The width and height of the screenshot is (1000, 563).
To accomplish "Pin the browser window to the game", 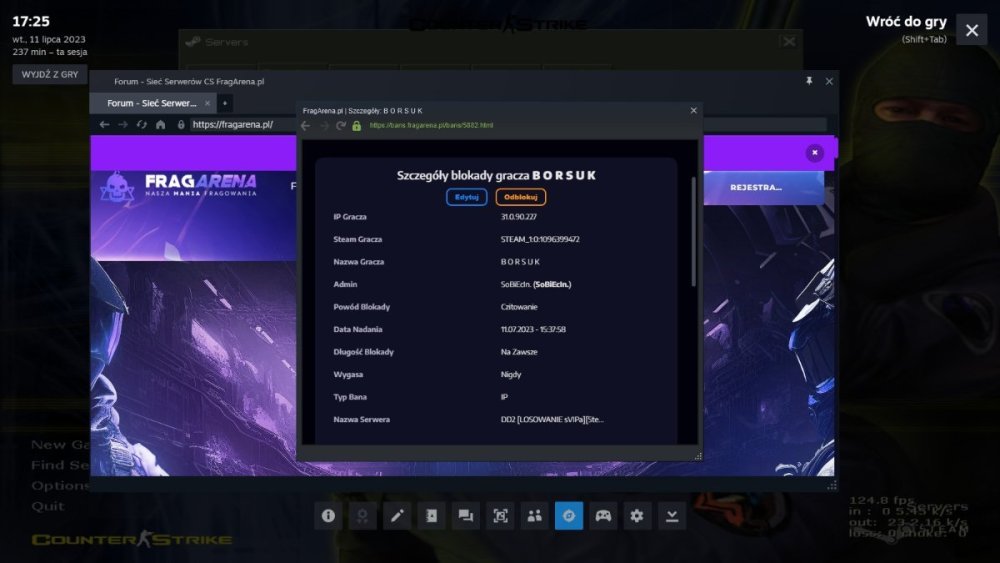I will pos(808,81).
